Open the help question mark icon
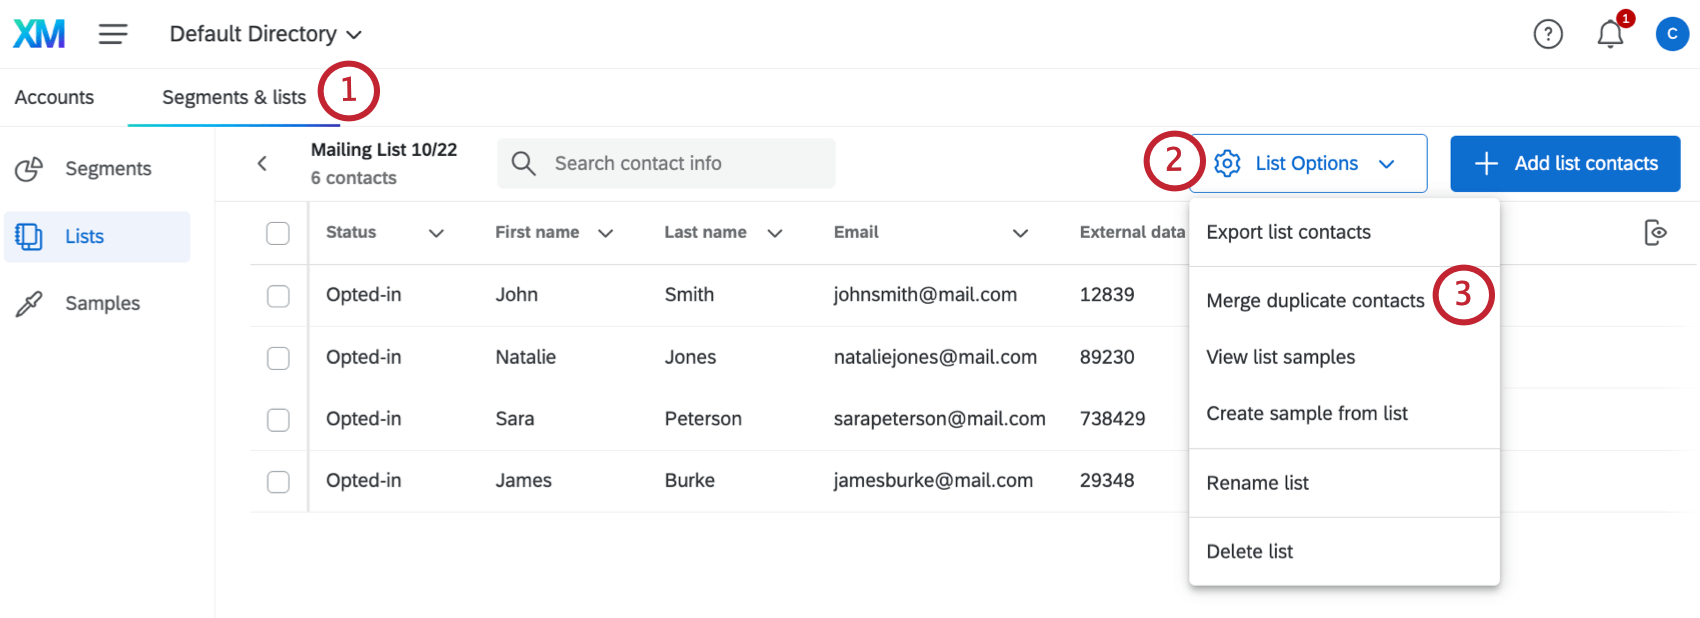Image resolution: width=1700 pixels, height=618 pixels. point(1547,34)
